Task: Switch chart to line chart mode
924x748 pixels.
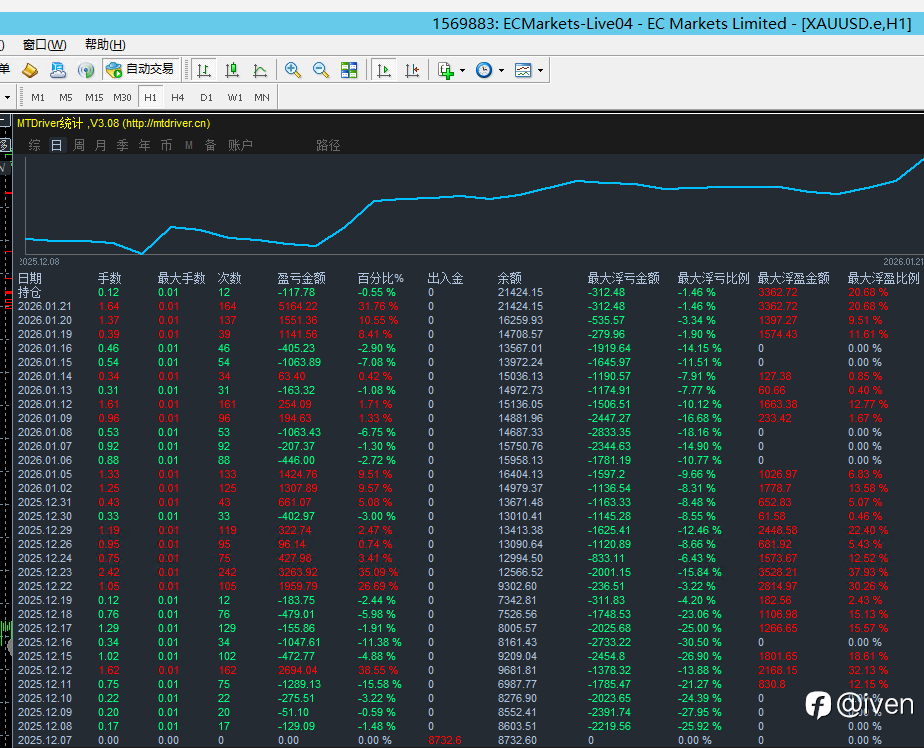Action: (260, 70)
